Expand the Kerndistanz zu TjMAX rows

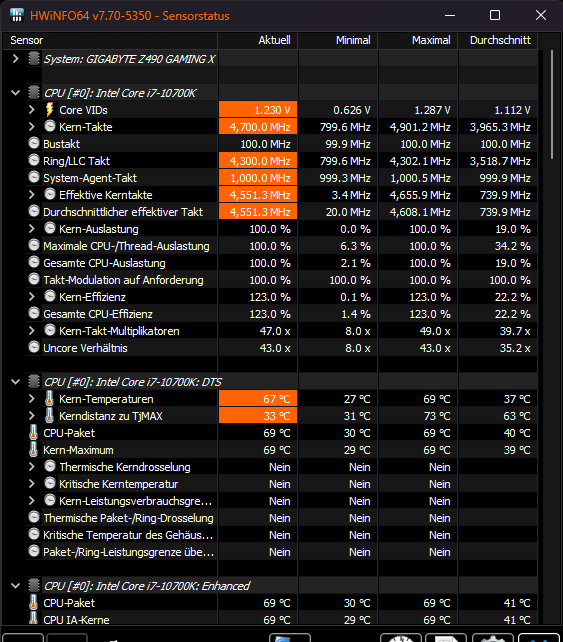click(x=32, y=416)
